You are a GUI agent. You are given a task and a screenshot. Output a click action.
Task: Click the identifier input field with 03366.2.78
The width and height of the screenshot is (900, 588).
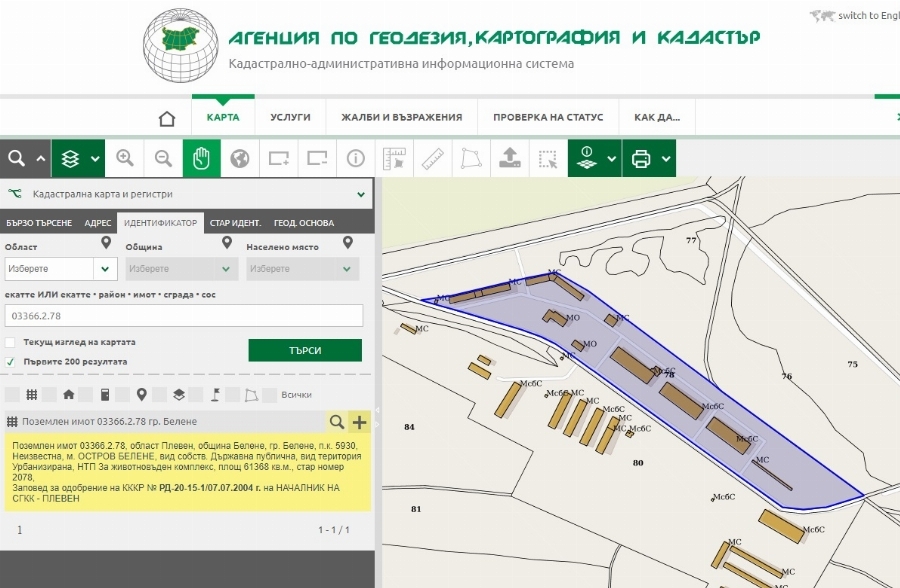click(x=184, y=316)
